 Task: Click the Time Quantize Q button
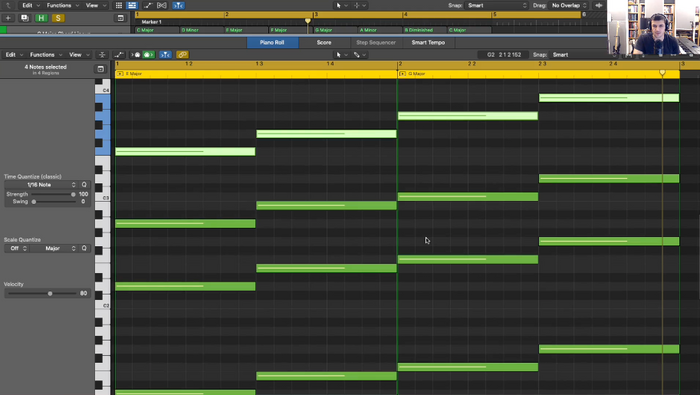click(84, 184)
